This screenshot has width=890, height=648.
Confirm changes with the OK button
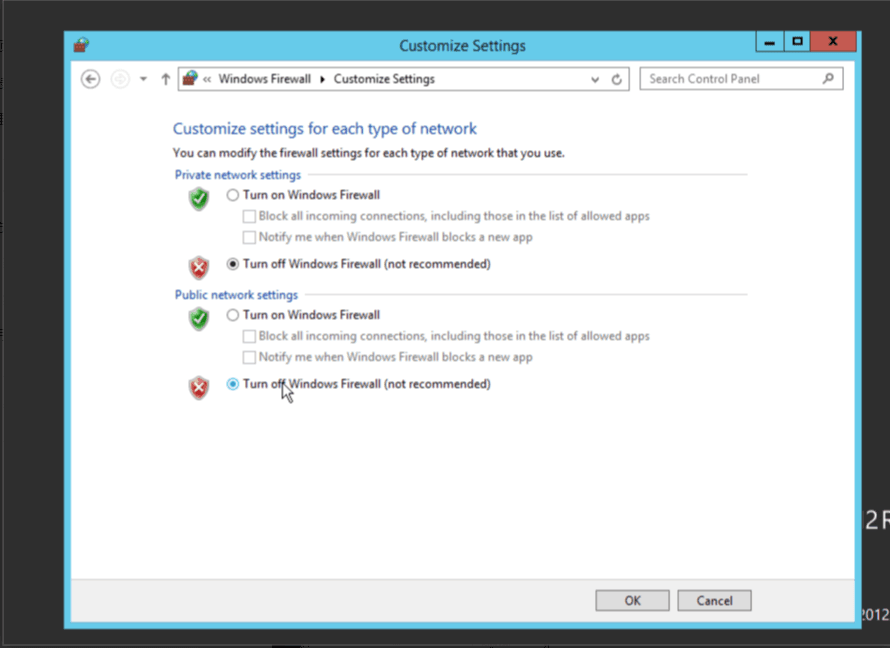(x=632, y=600)
